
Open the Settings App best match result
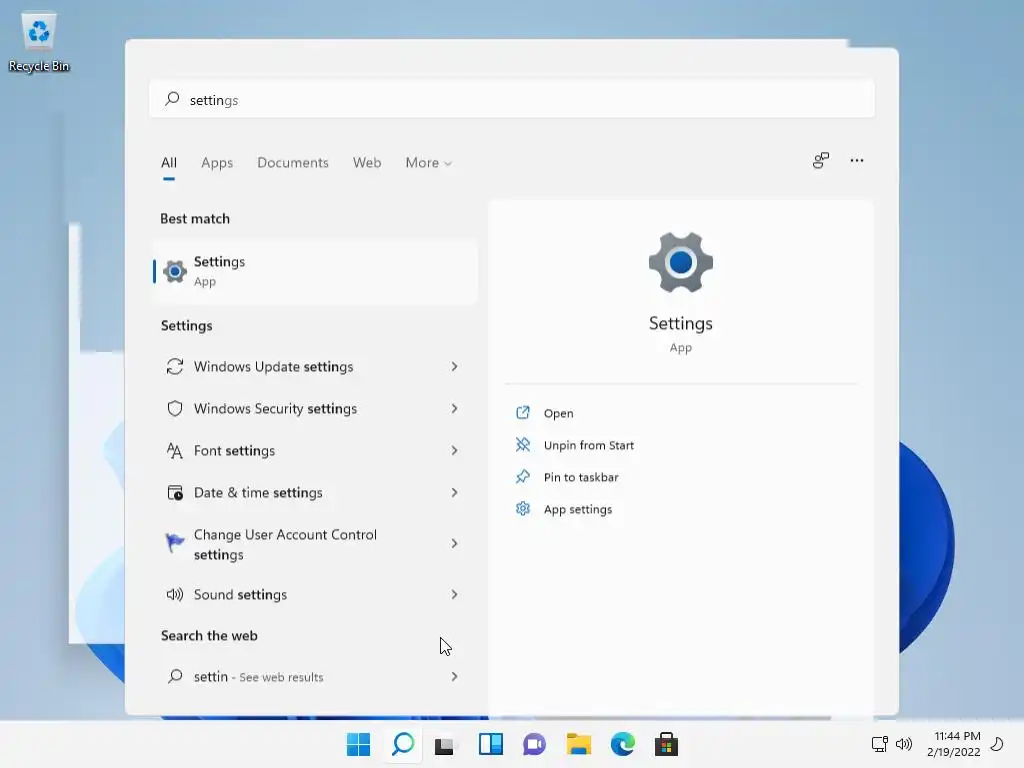point(315,271)
